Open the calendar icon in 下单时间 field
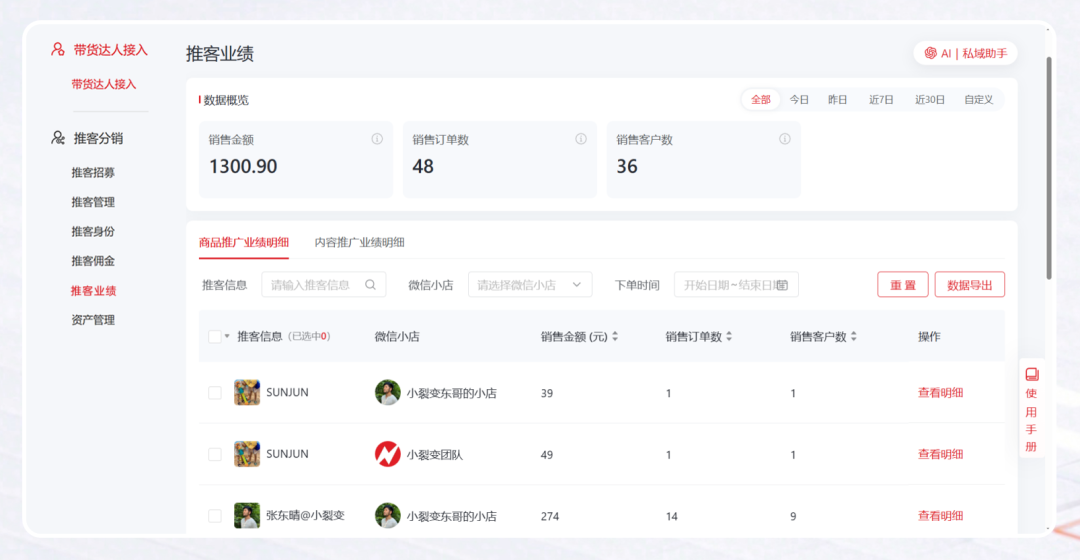Viewport: 1080px width, 560px height. click(x=782, y=285)
